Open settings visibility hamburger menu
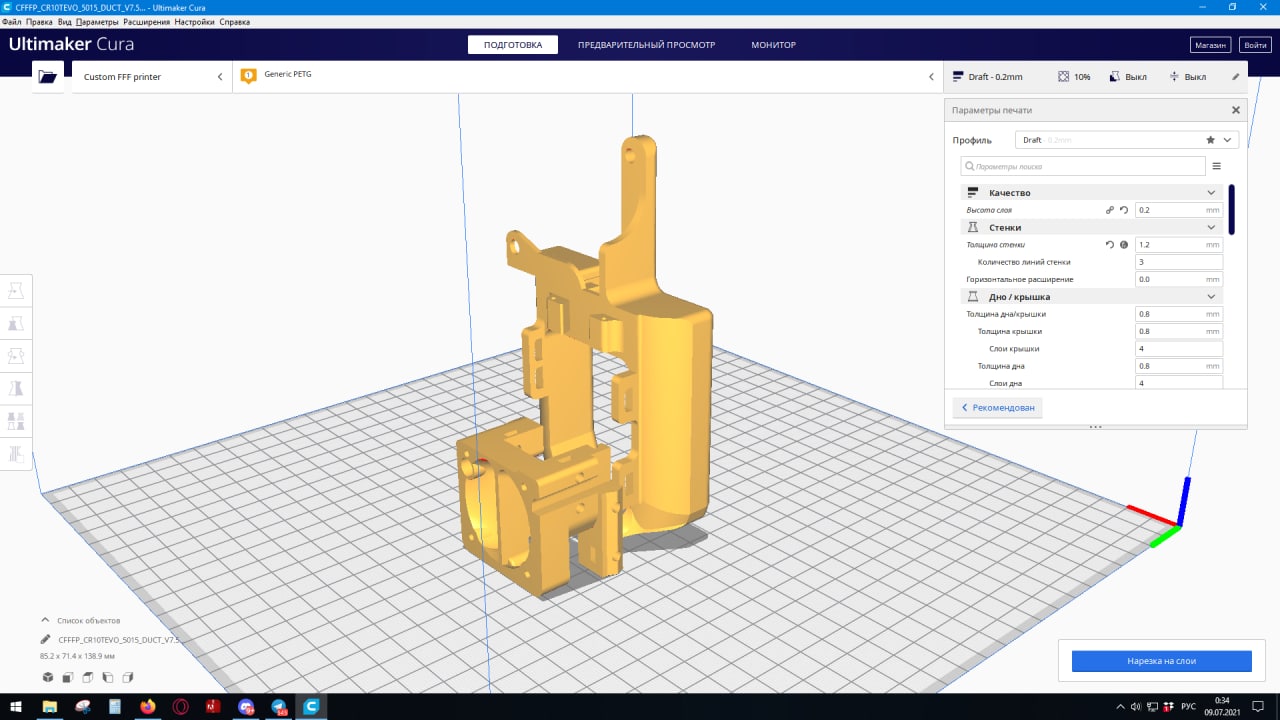This screenshot has height=720, width=1280. [1217, 166]
